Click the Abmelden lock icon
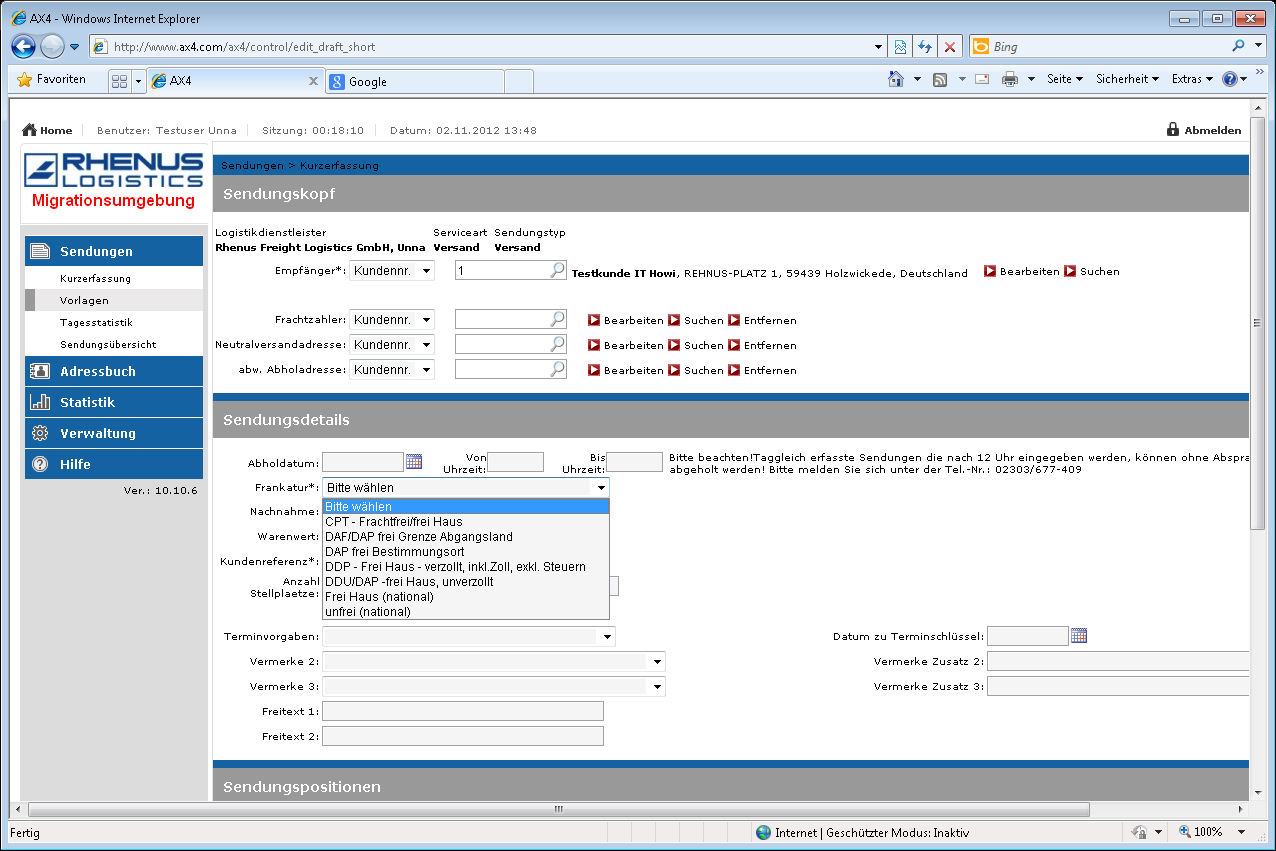This screenshot has width=1276, height=851. point(1173,130)
